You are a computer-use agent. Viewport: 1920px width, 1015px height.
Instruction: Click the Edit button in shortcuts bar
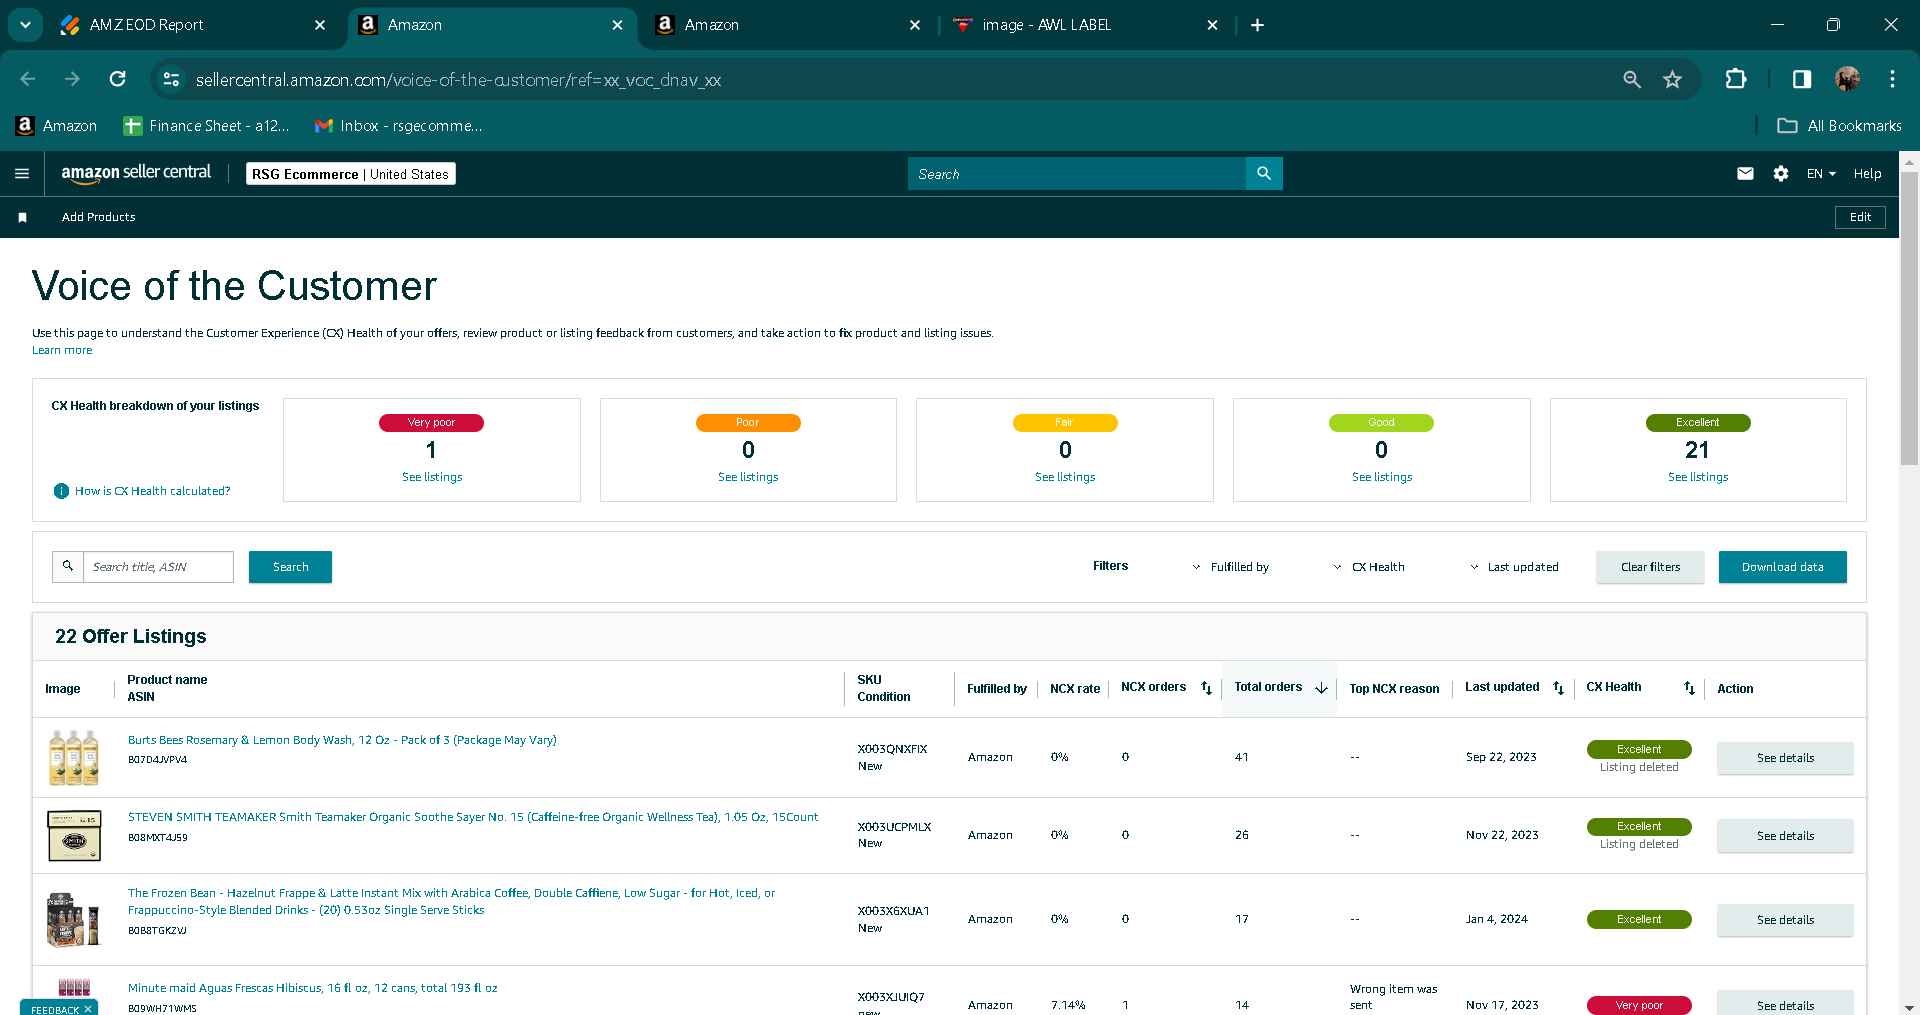coord(1860,217)
